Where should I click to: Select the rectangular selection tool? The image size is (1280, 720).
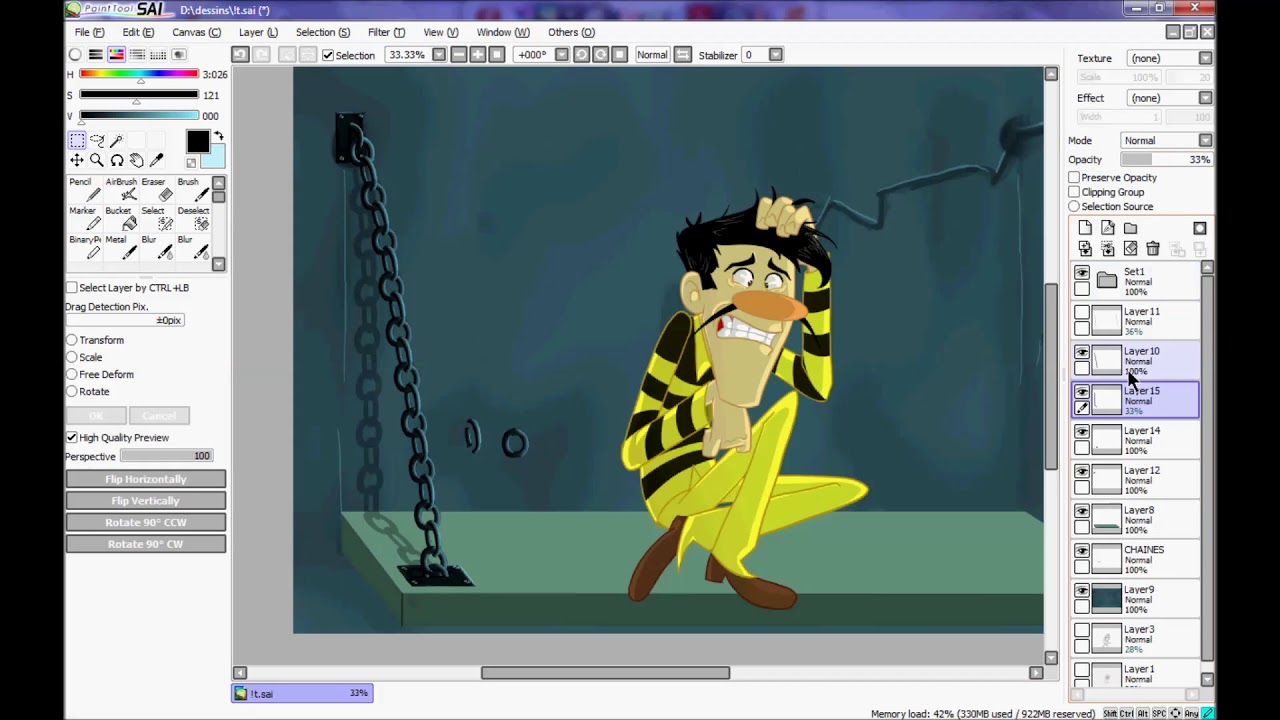77,141
